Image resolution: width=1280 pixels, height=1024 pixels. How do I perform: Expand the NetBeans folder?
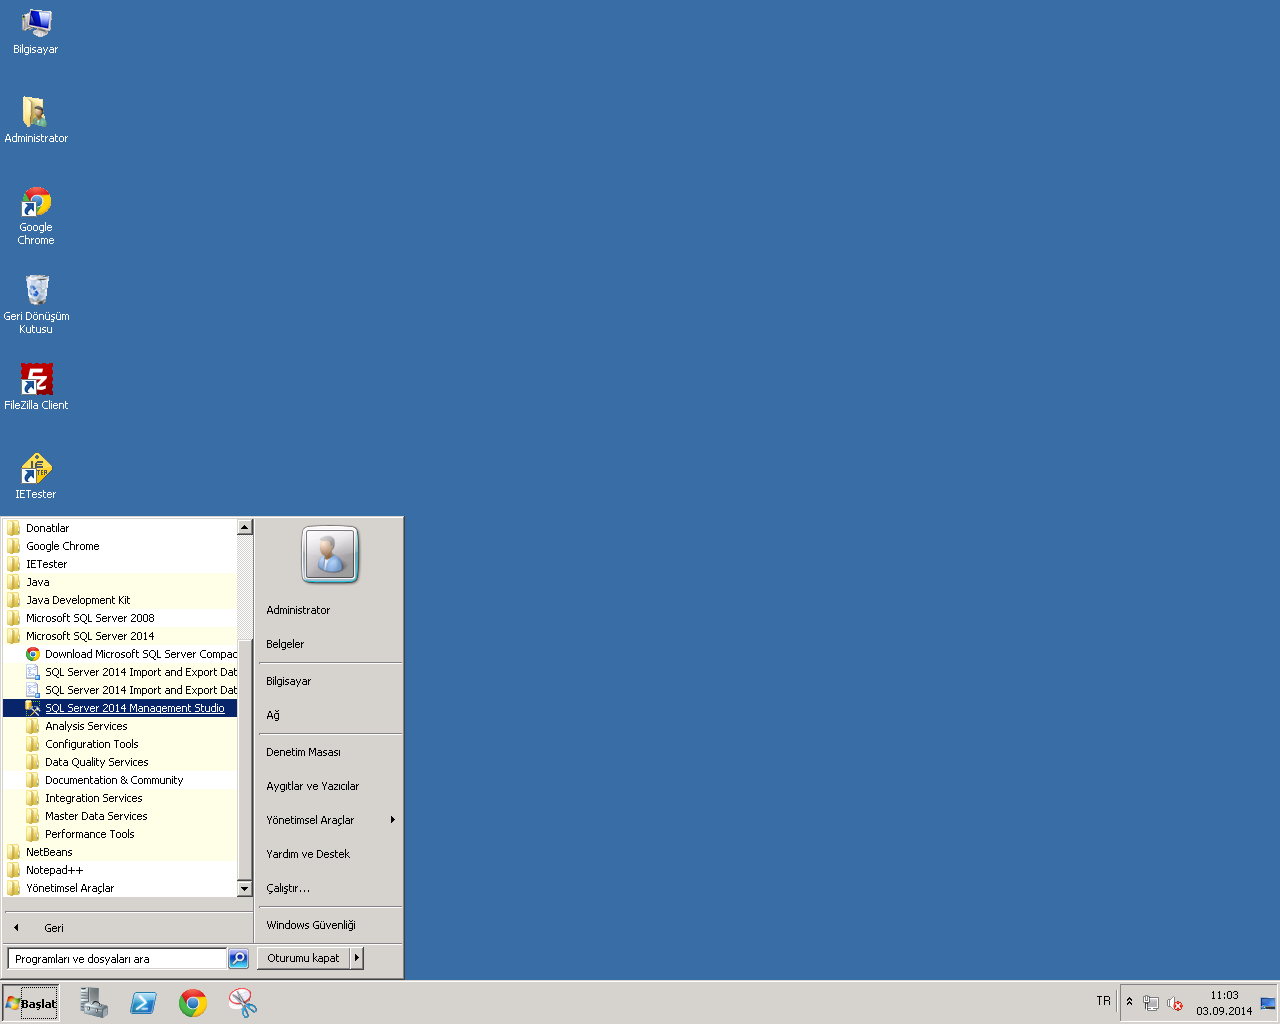120,852
